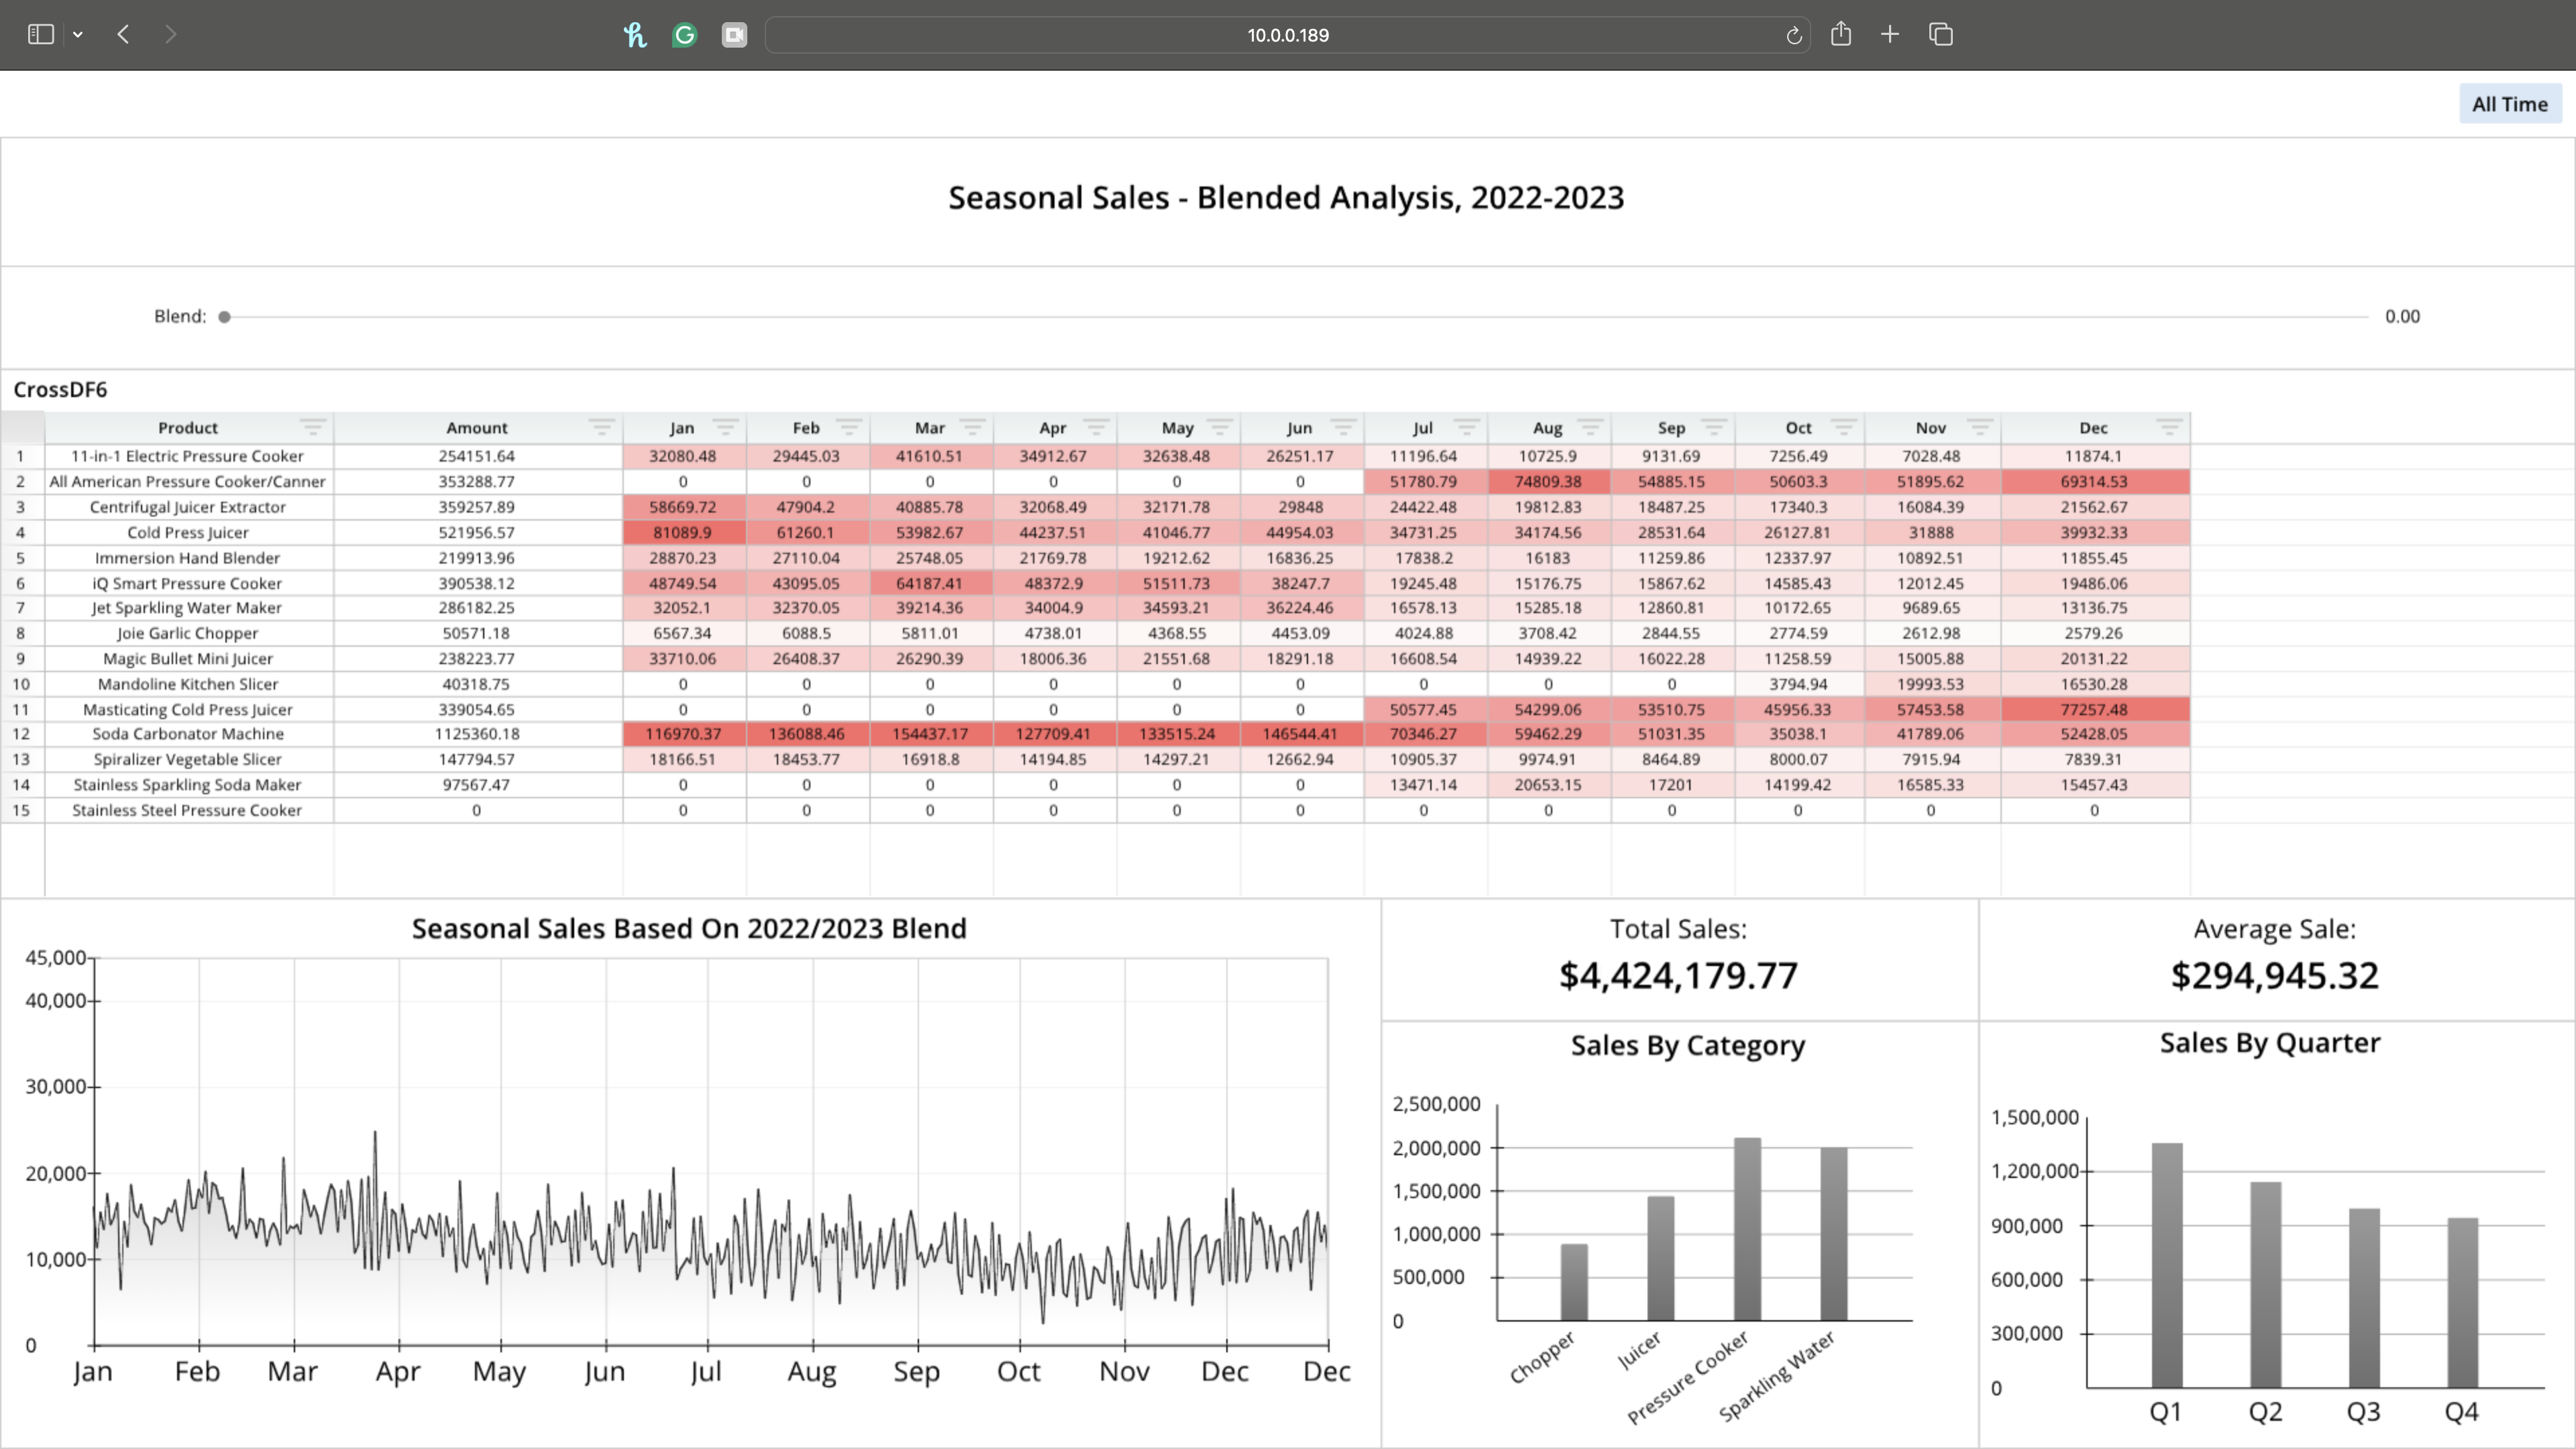Reload the page with refresh icon
The width and height of the screenshot is (2576, 1449).
click(x=1794, y=36)
